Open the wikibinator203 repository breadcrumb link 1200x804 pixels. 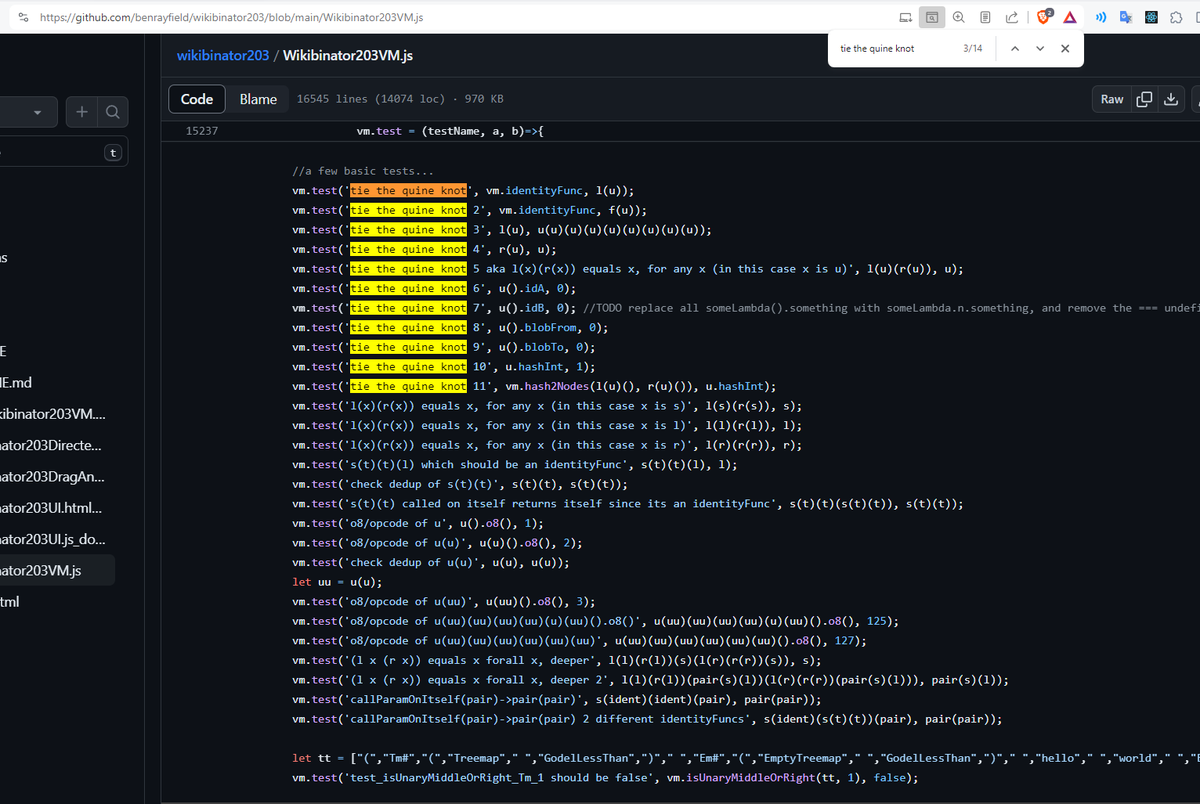pyautogui.click(x=222, y=55)
